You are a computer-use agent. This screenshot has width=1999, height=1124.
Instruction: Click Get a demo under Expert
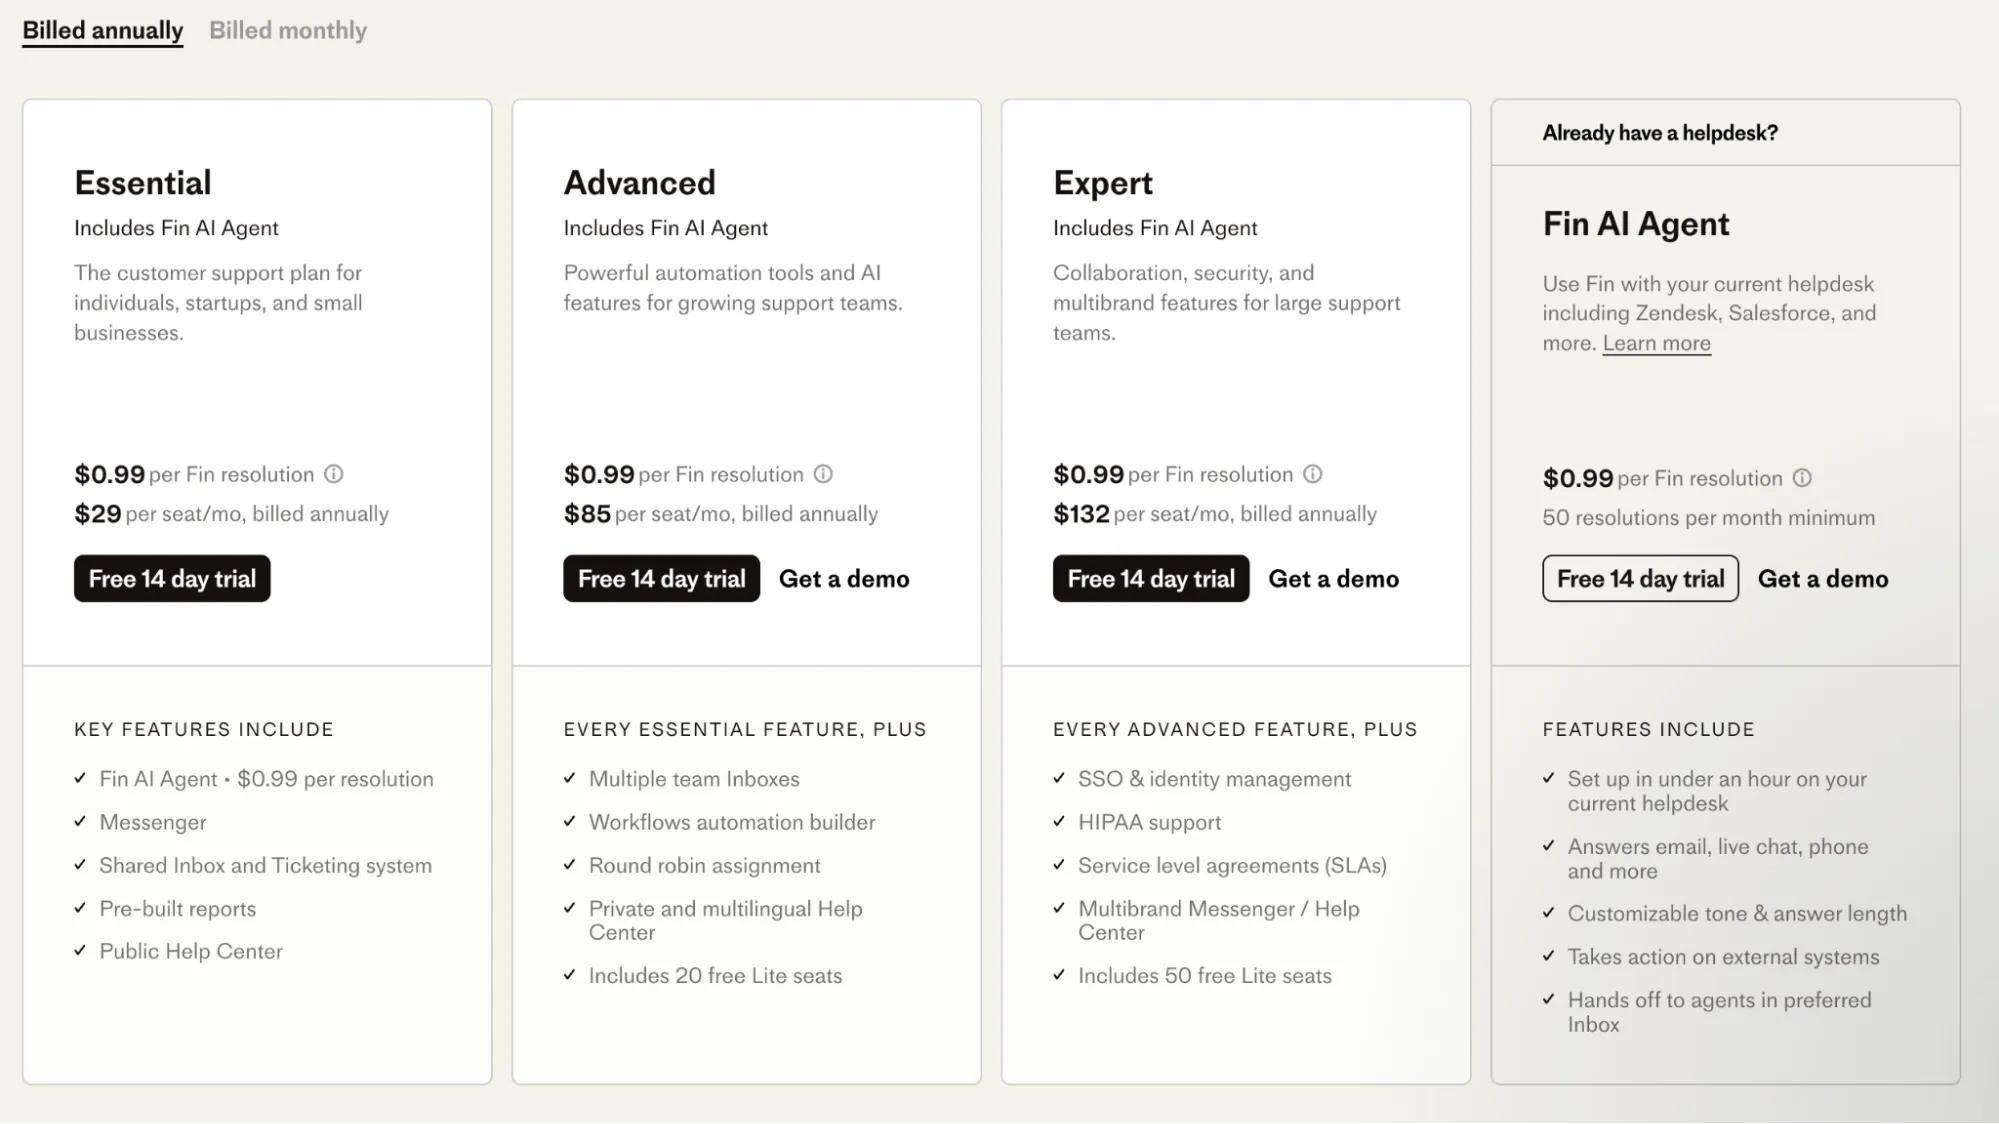1333,578
